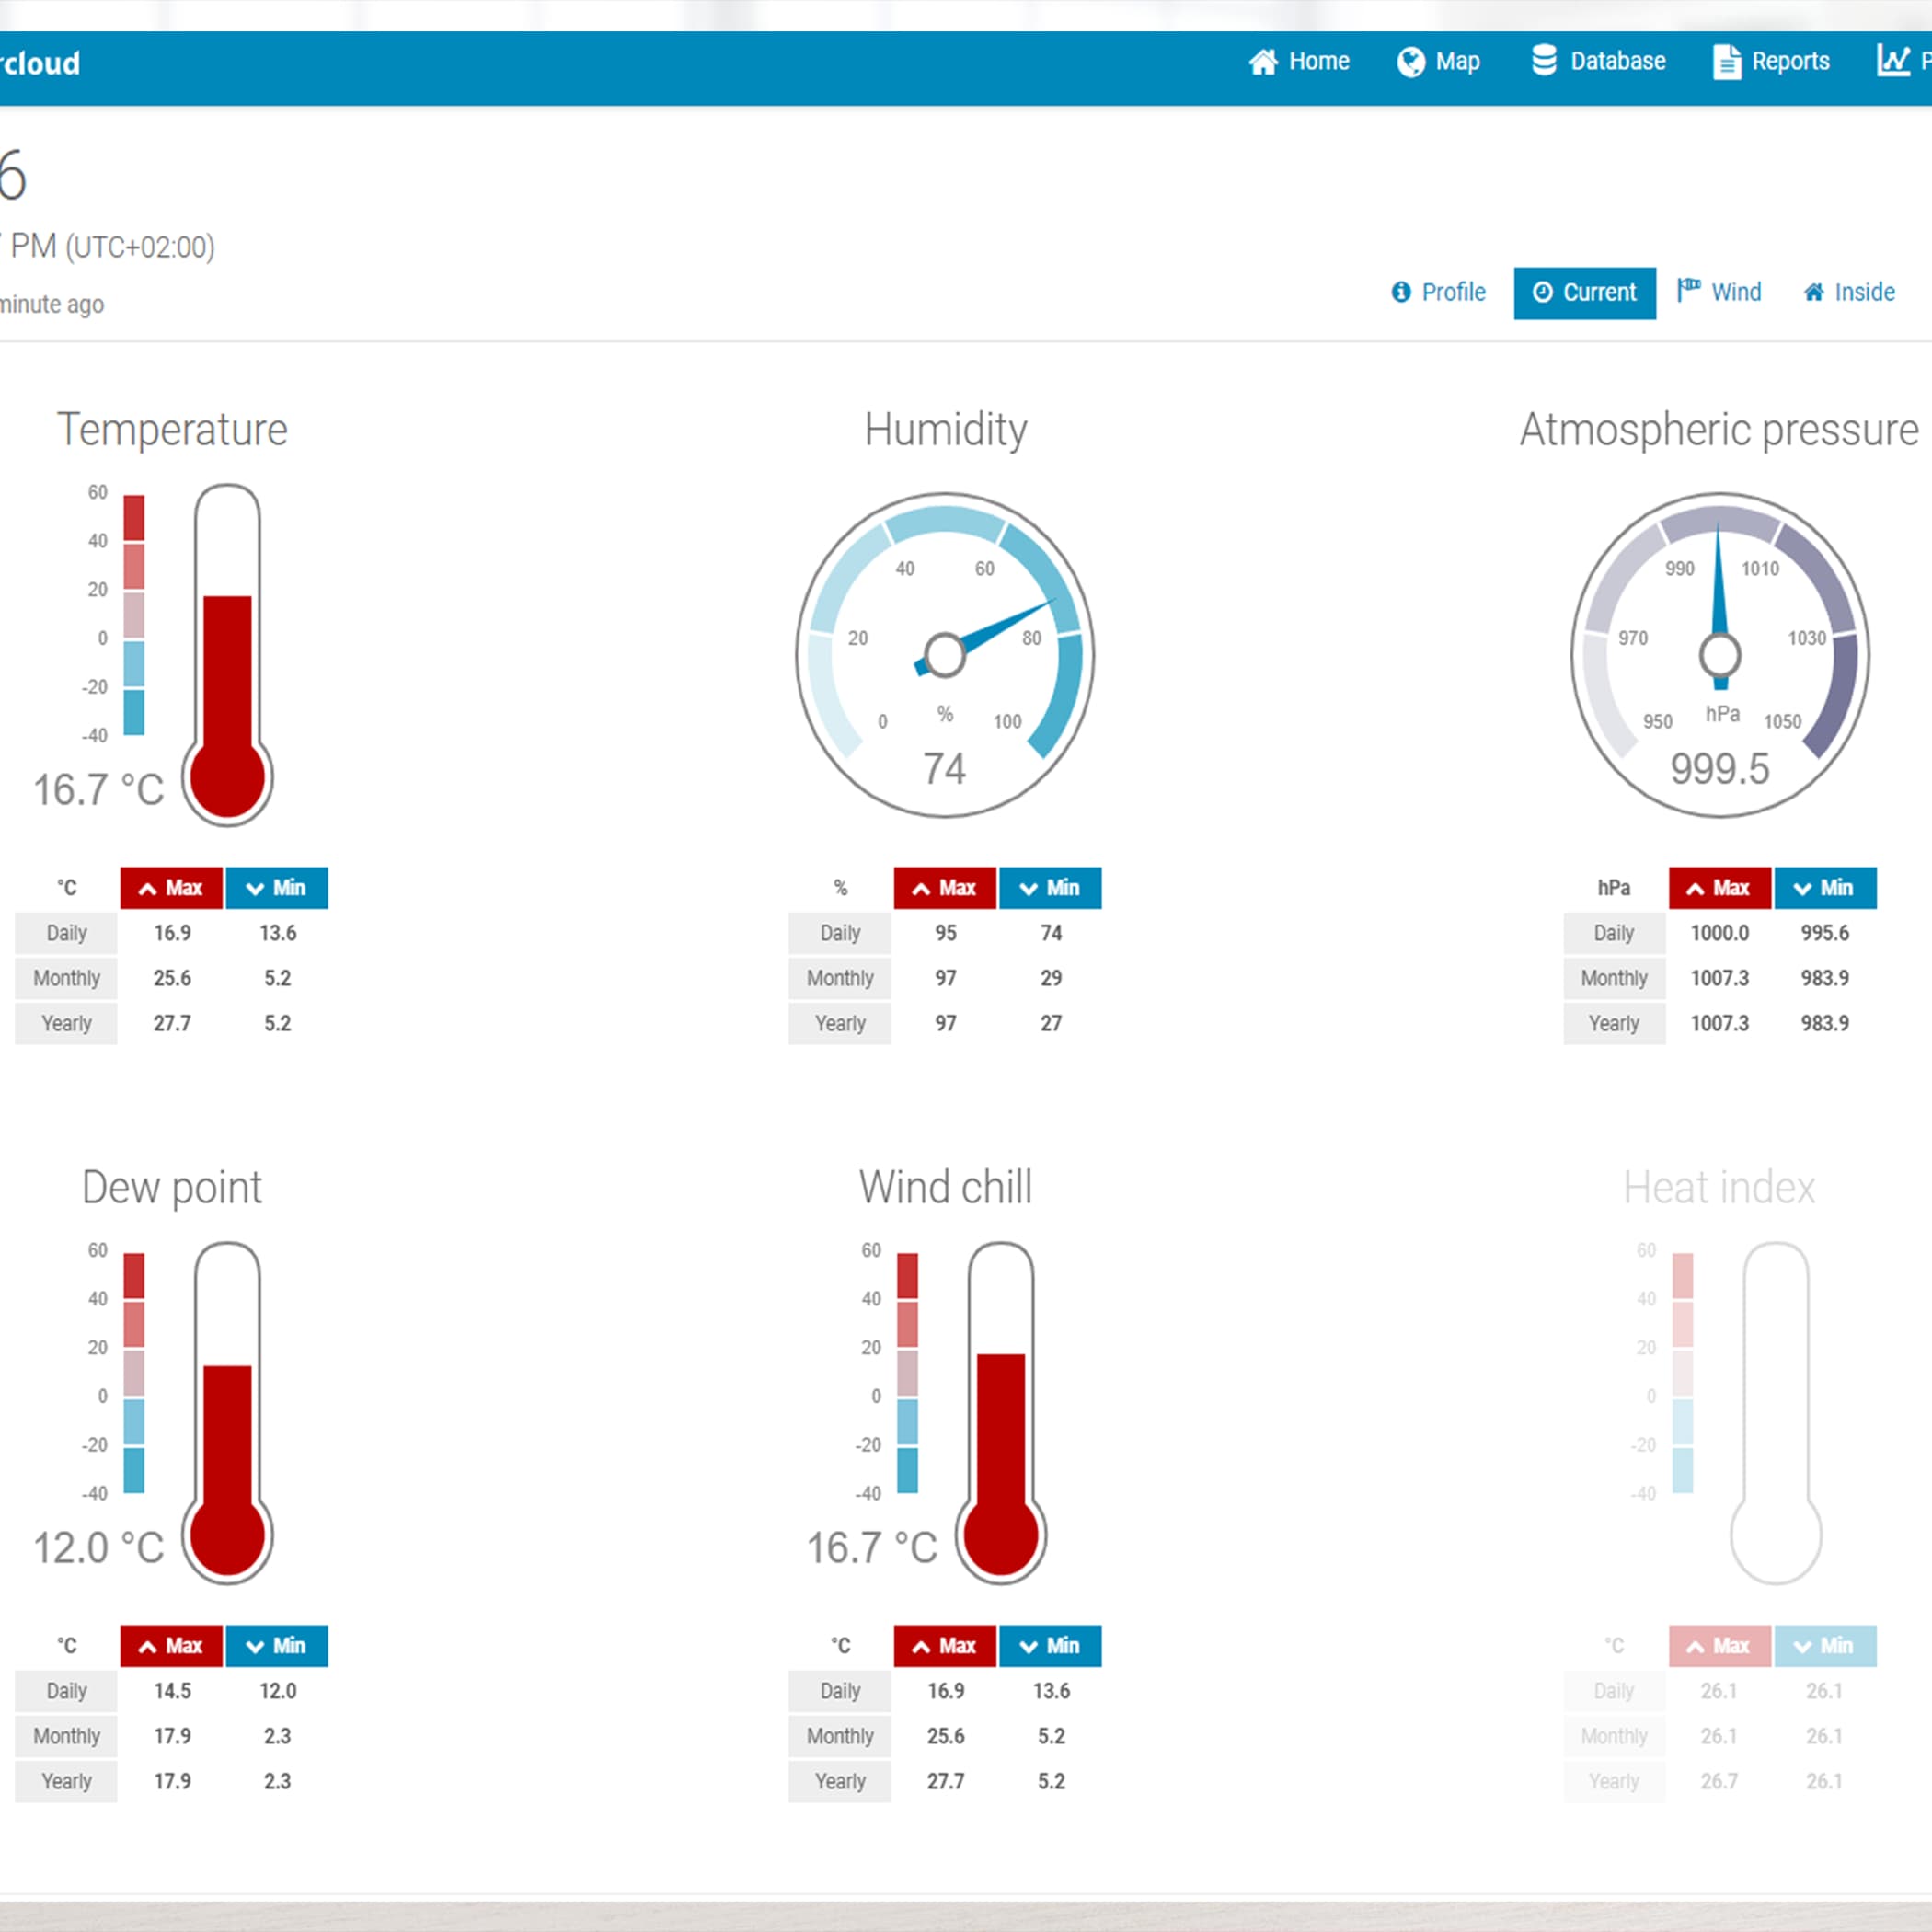Click Dew point Max column header

171,1646
